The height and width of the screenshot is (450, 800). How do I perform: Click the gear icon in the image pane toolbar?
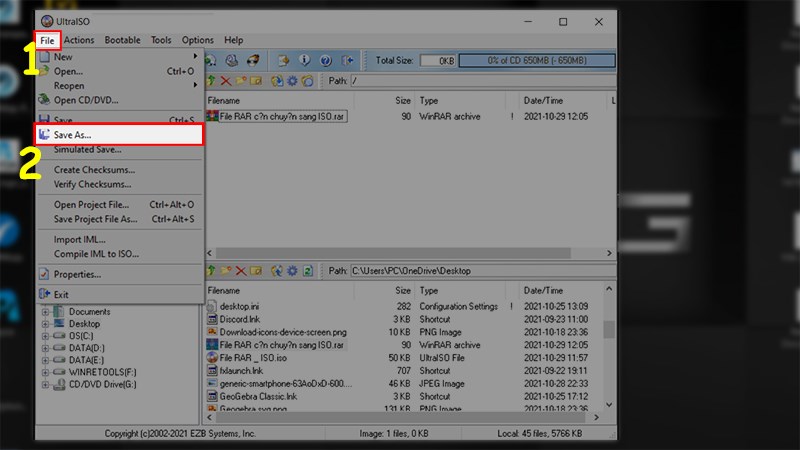[292, 81]
